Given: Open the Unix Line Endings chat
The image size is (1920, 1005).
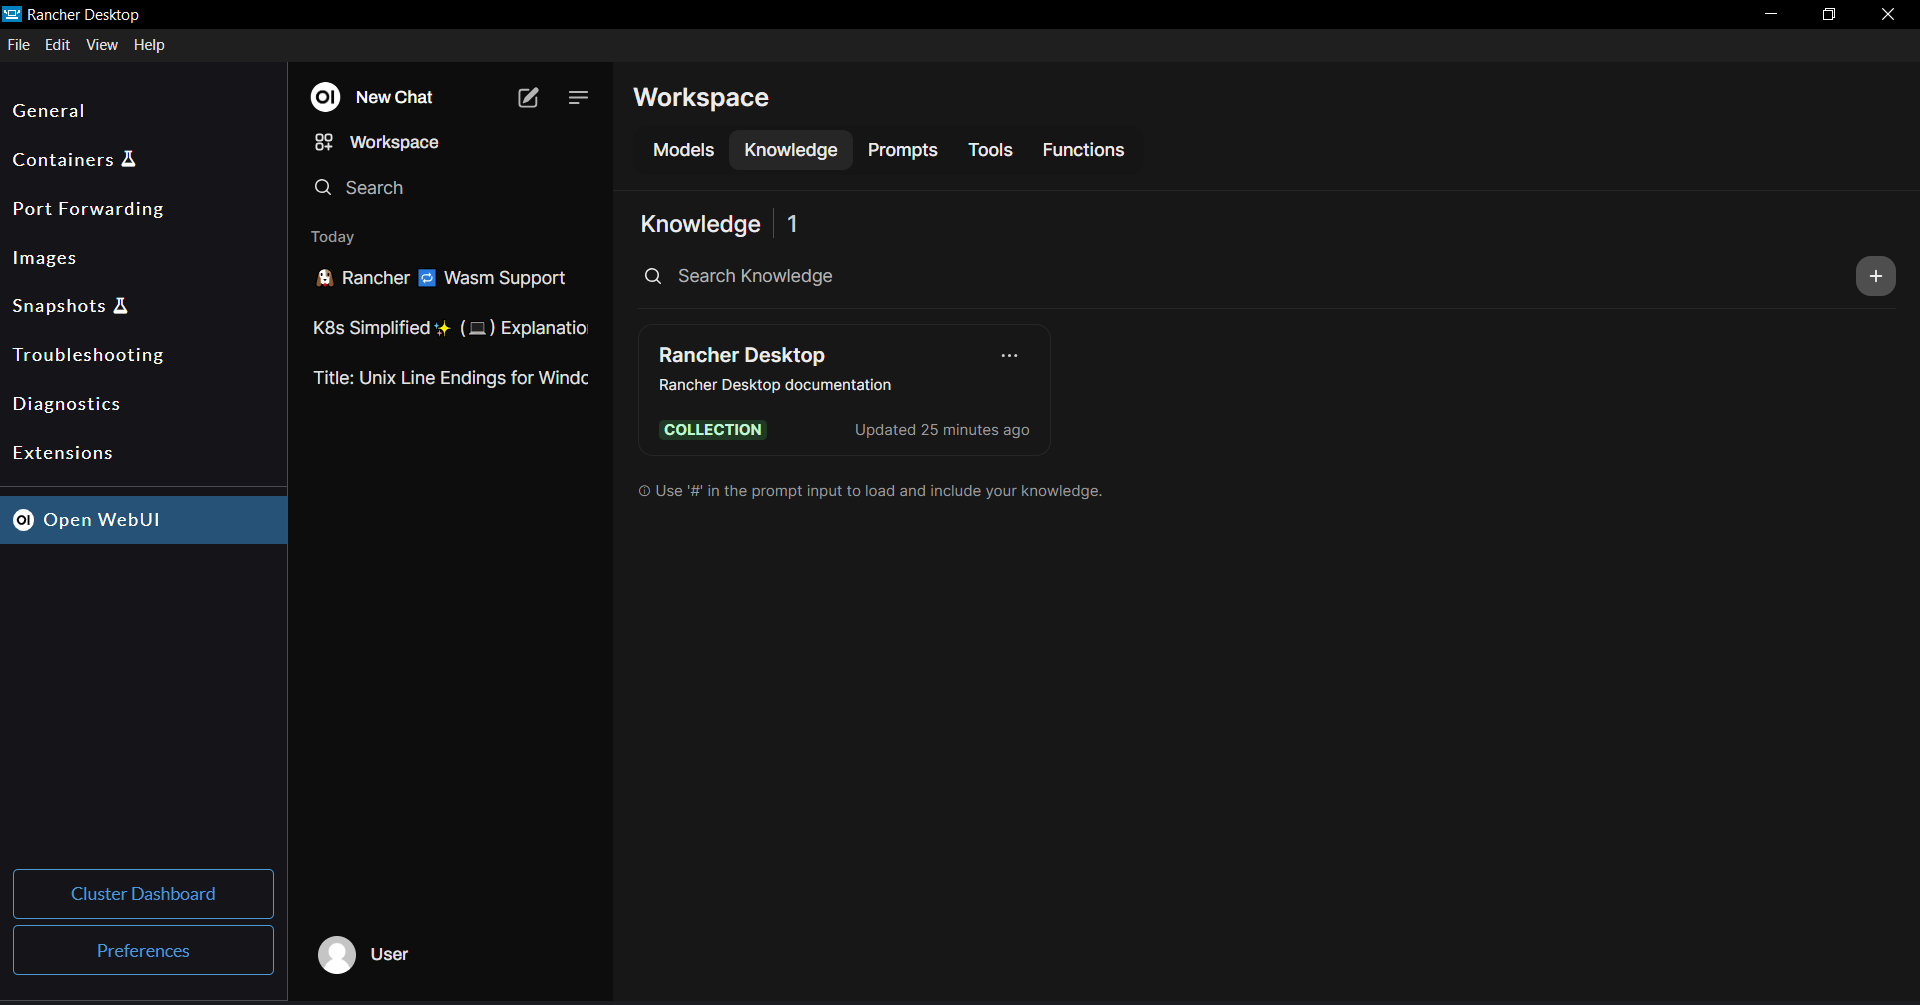Looking at the screenshot, I should point(450,378).
